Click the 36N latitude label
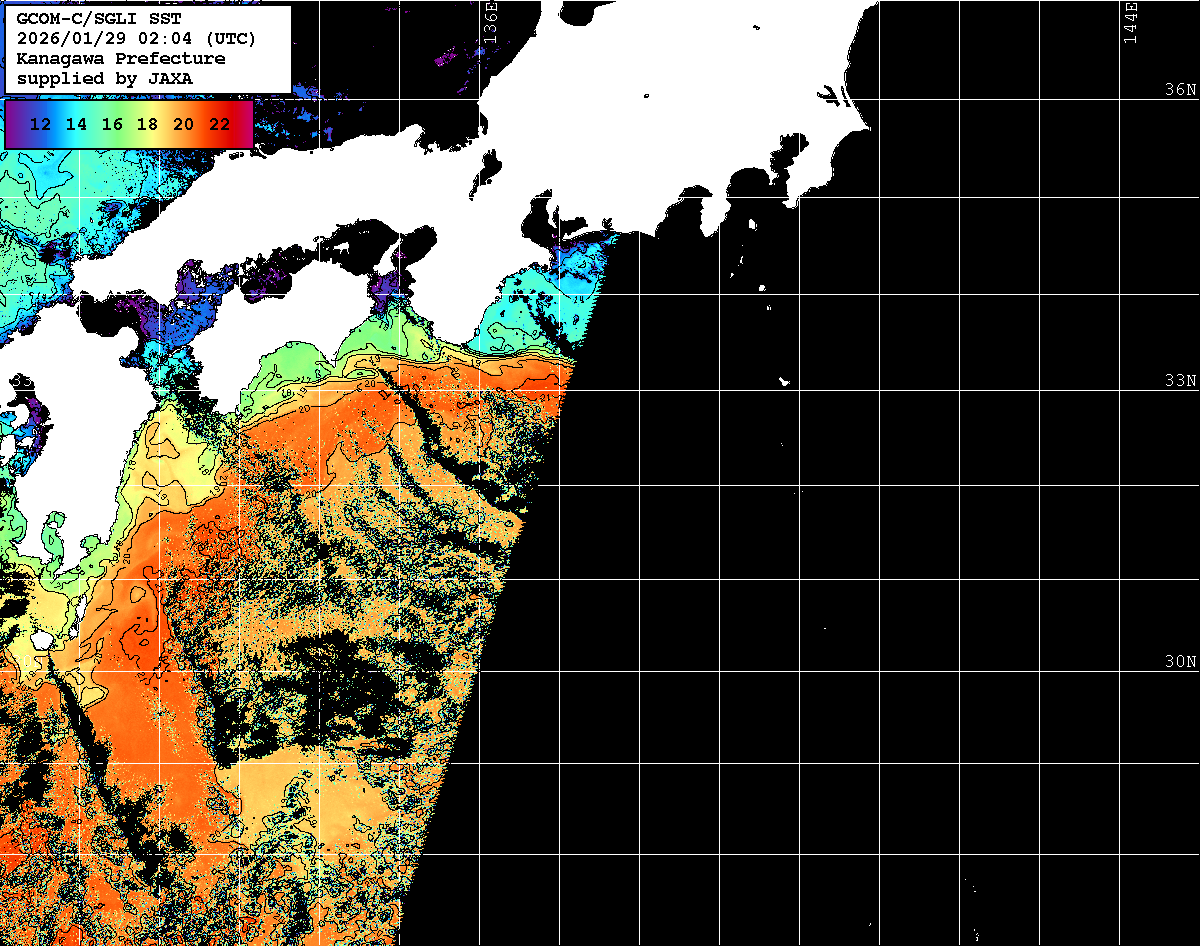The height and width of the screenshot is (946, 1200). coord(1179,89)
